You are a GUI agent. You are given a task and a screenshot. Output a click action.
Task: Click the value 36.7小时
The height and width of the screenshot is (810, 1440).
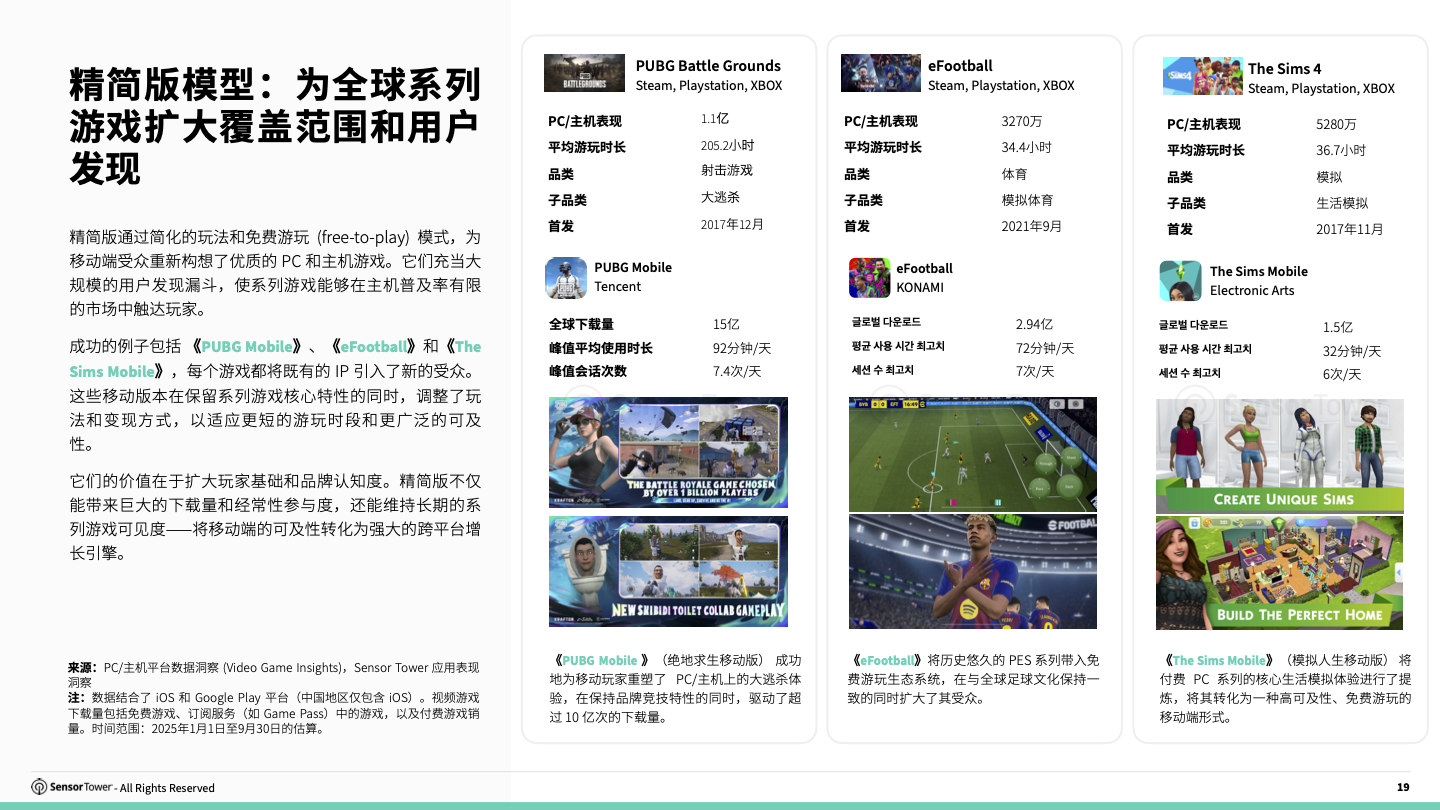(1341, 150)
